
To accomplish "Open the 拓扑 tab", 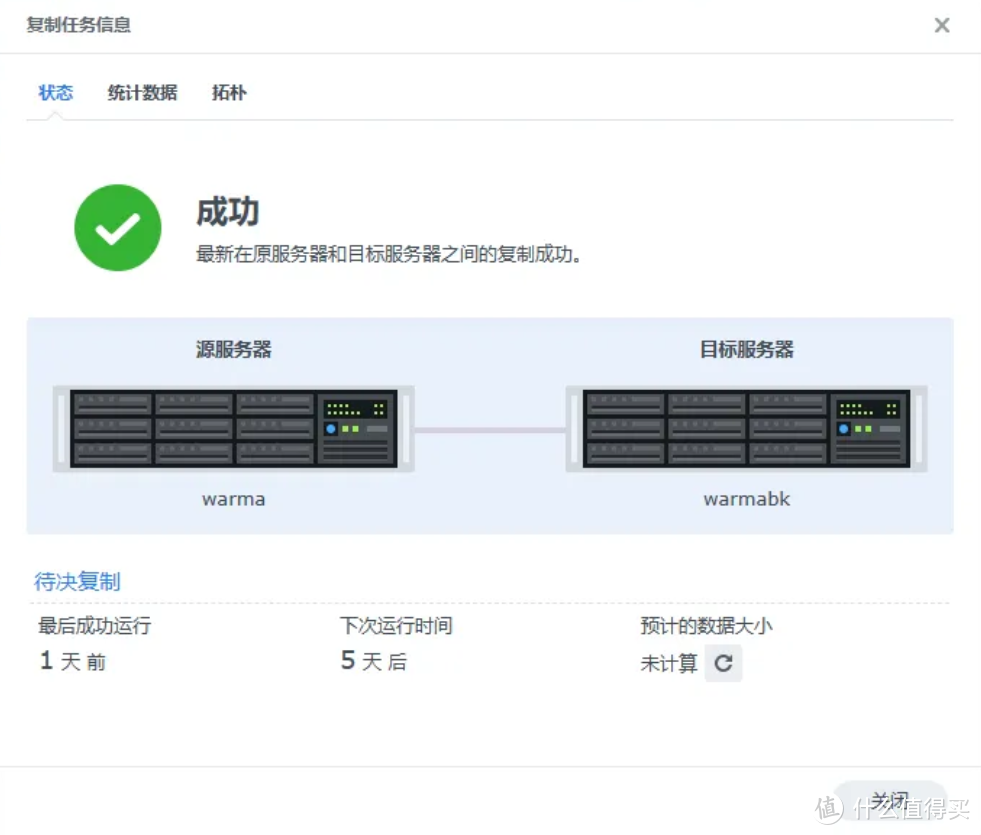I will click(x=228, y=93).
